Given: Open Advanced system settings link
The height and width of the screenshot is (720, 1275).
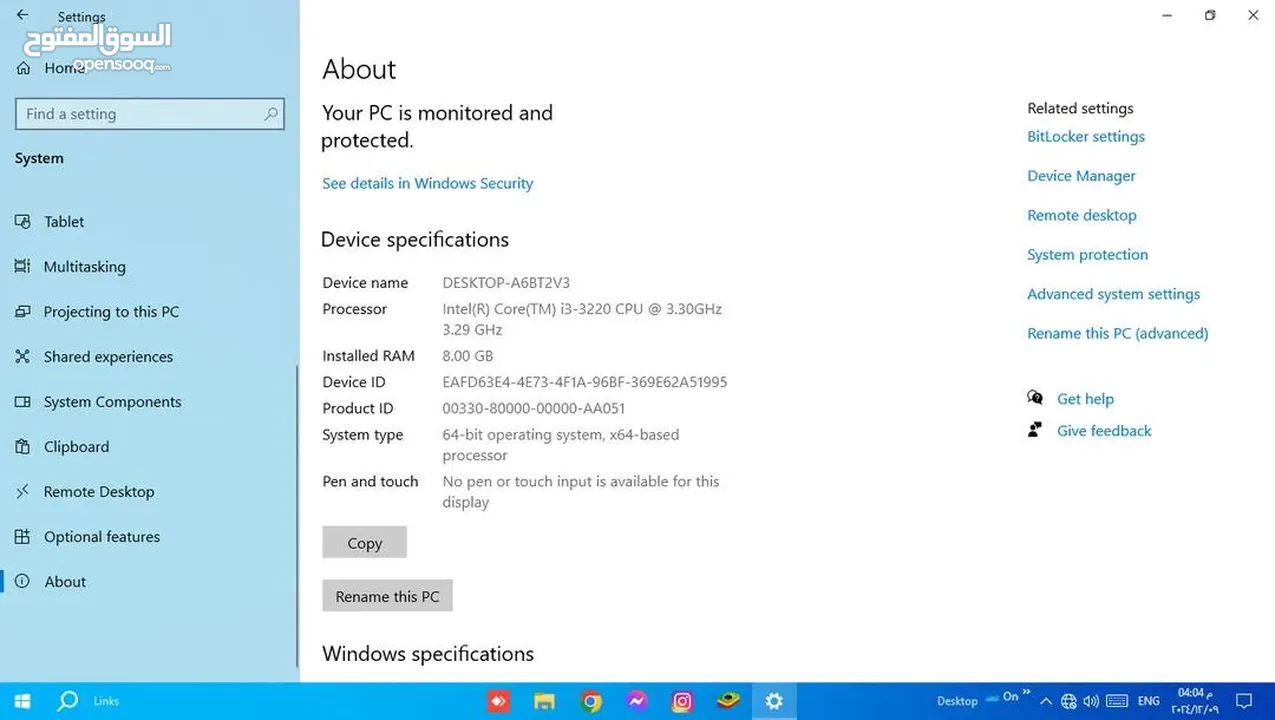Looking at the screenshot, I should point(1113,294).
